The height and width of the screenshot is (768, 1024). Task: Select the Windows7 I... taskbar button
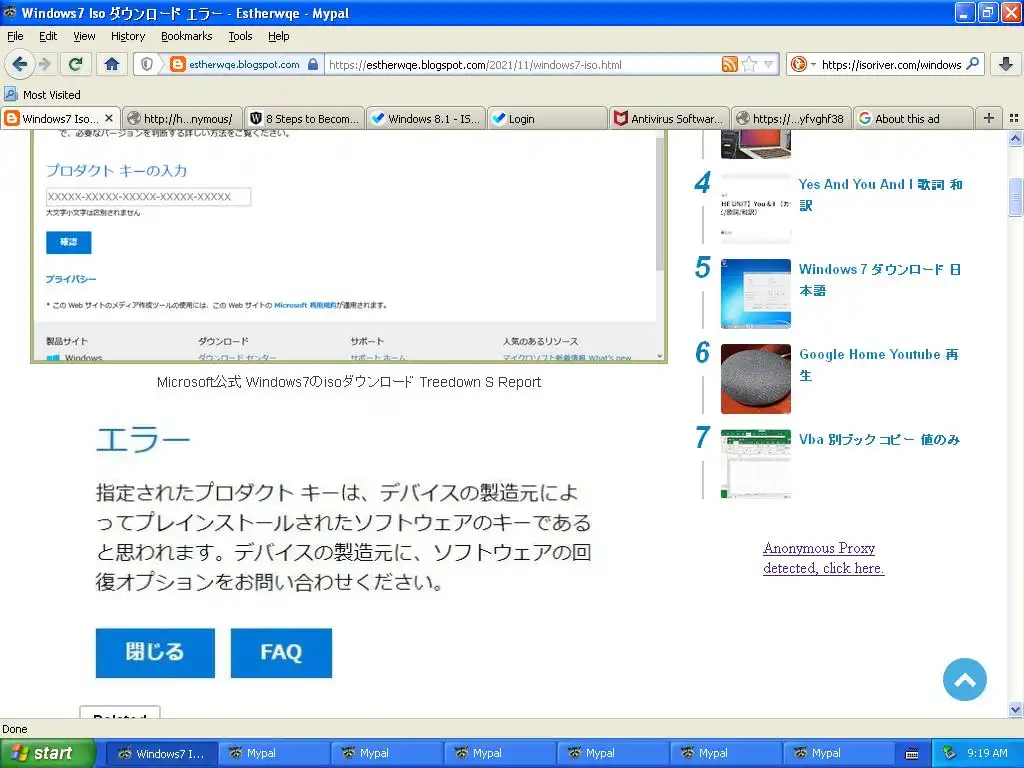click(x=161, y=753)
